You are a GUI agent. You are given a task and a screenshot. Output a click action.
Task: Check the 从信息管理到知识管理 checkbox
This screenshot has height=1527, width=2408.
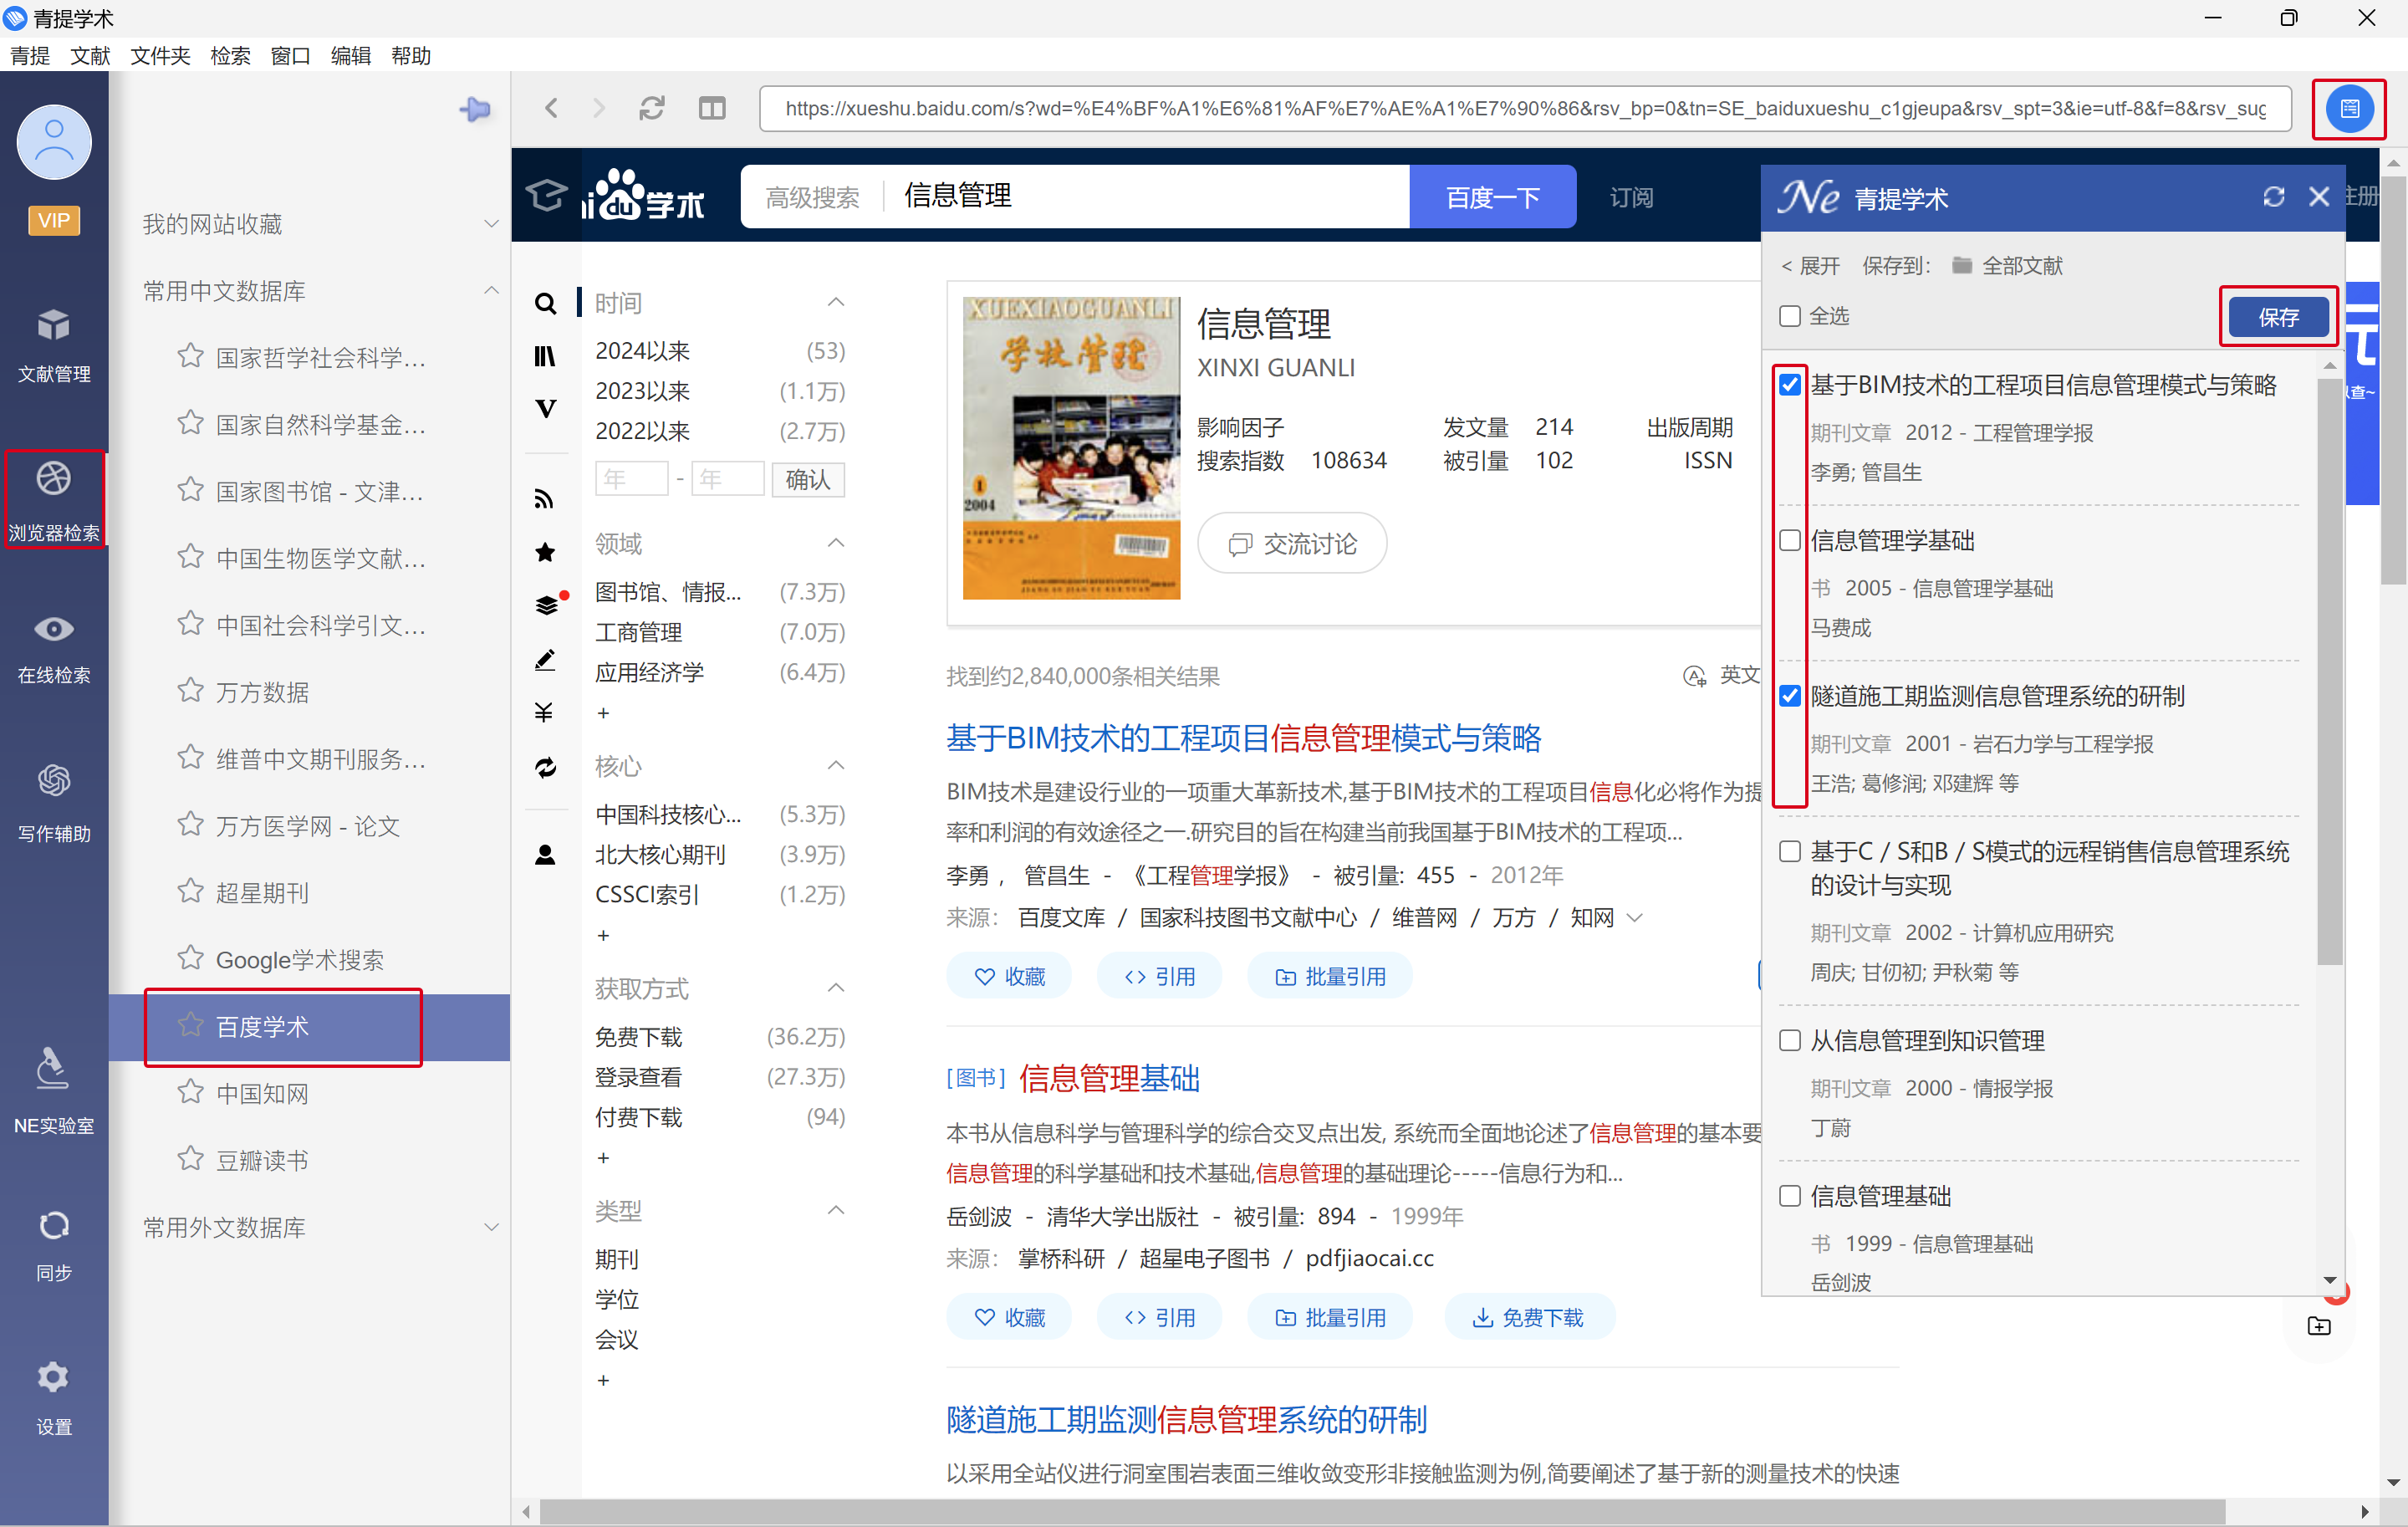coord(1790,1041)
